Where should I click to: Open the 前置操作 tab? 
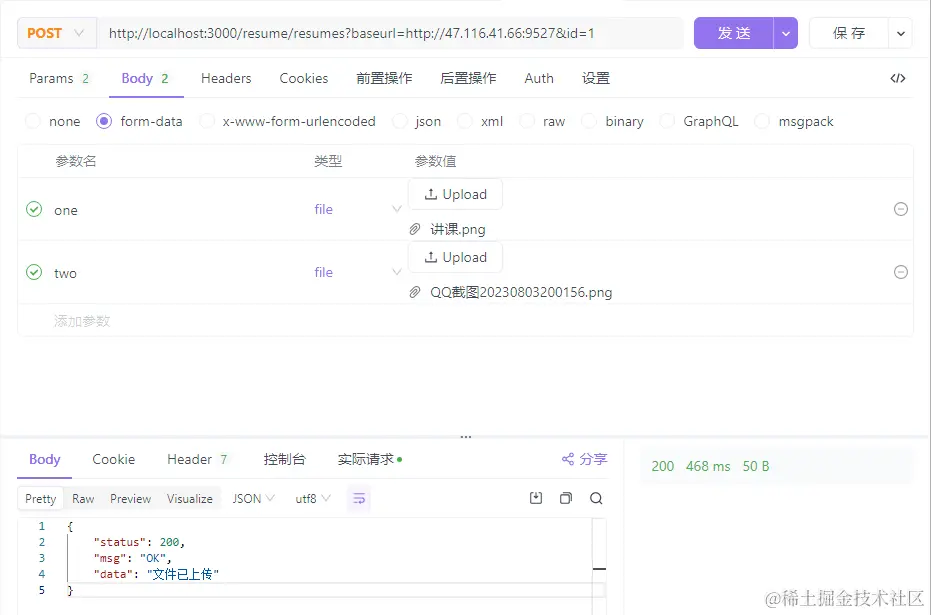(384, 78)
